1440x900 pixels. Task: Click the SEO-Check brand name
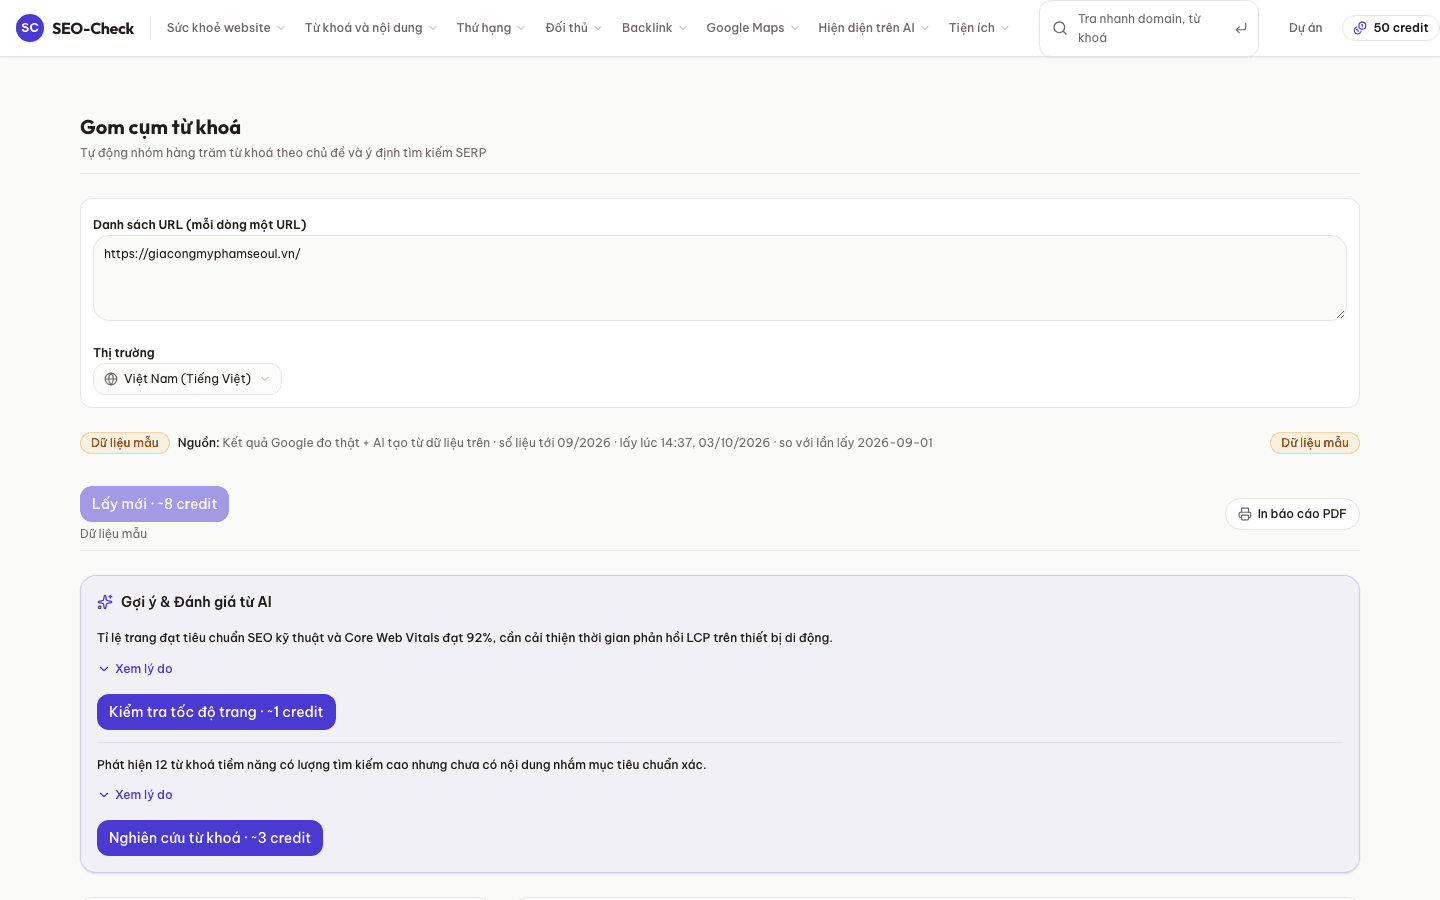(93, 28)
